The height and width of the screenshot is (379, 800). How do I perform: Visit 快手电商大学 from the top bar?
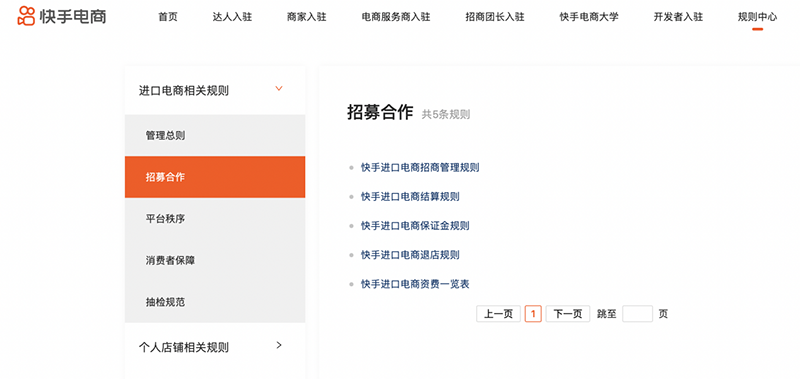[x=589, y=17]
